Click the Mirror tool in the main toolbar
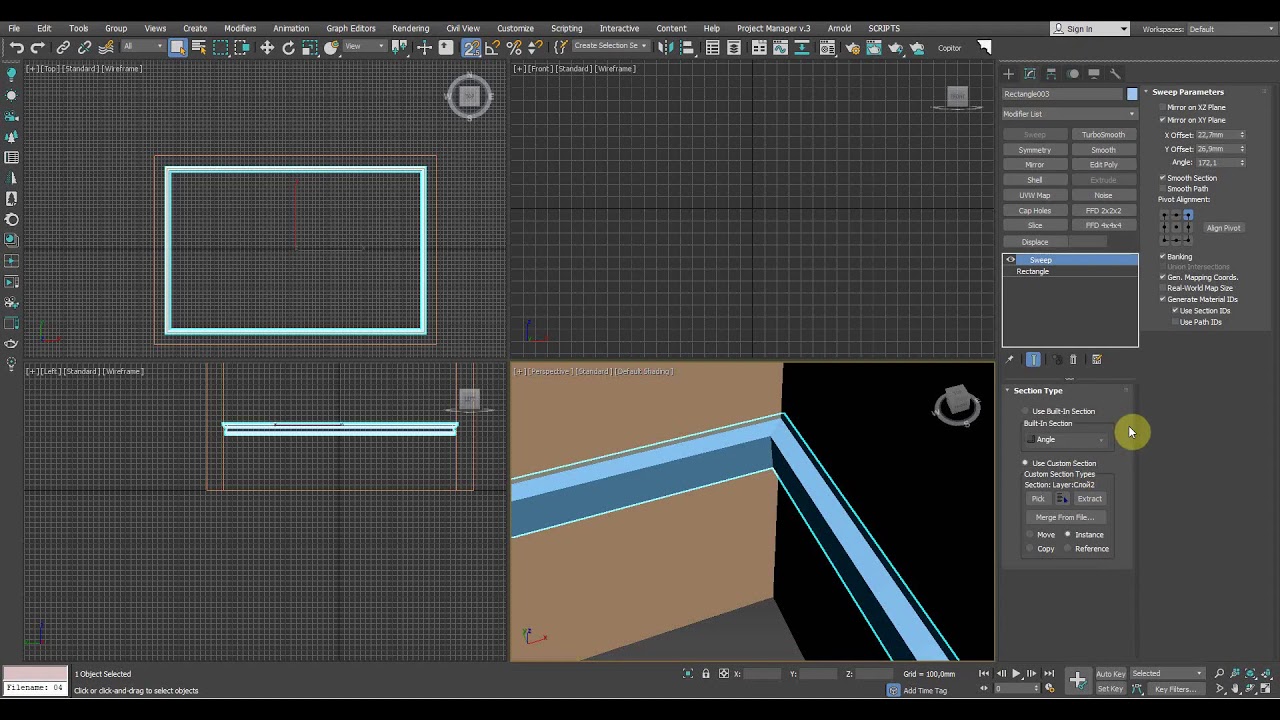Viewport: 1280px width, 720px height. tap(664, 48)
